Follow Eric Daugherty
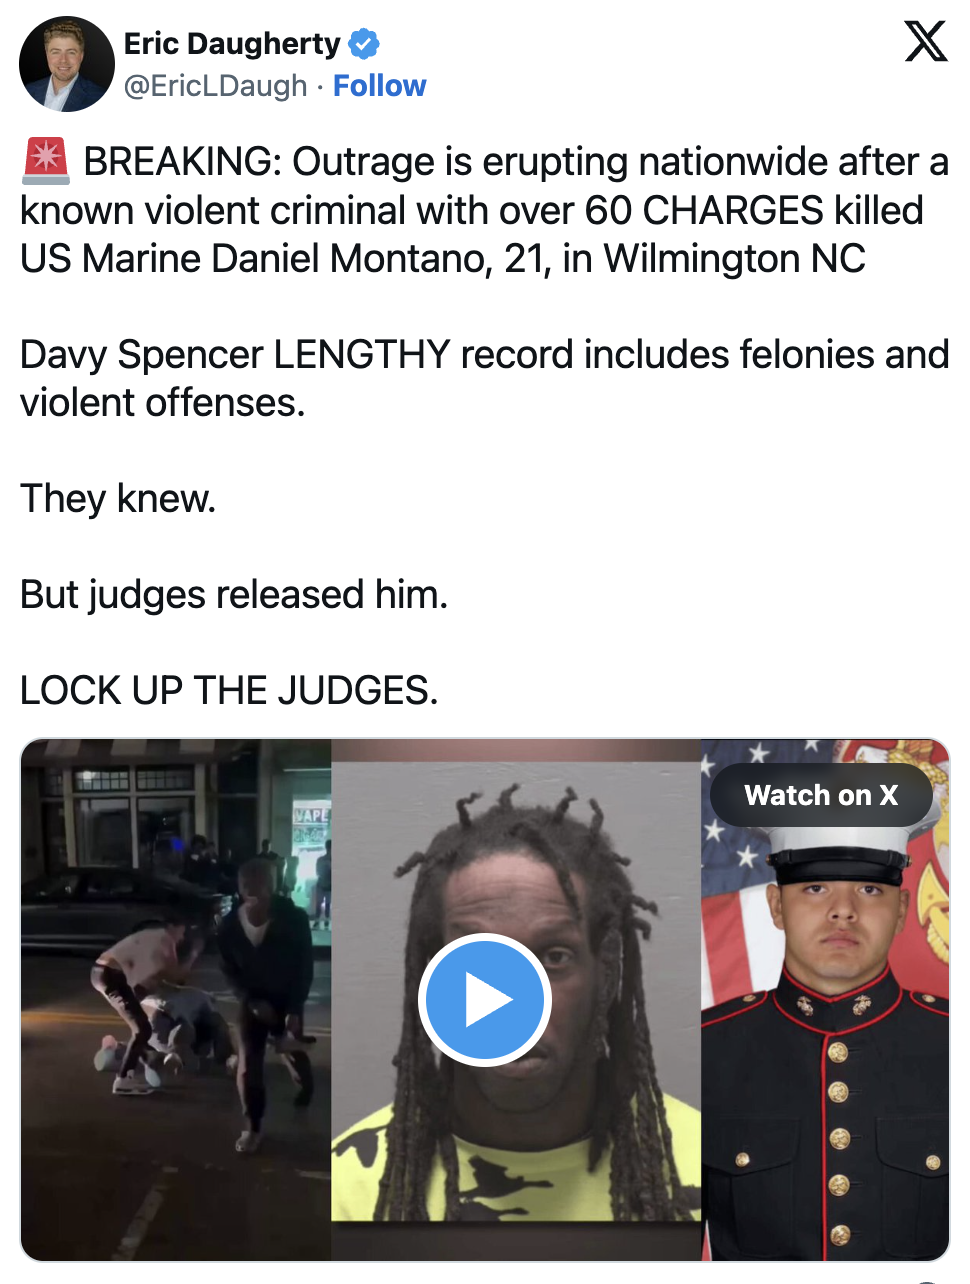Viewport: 970px width, 1284px height. pyautogui.click(x=379, y=86)
